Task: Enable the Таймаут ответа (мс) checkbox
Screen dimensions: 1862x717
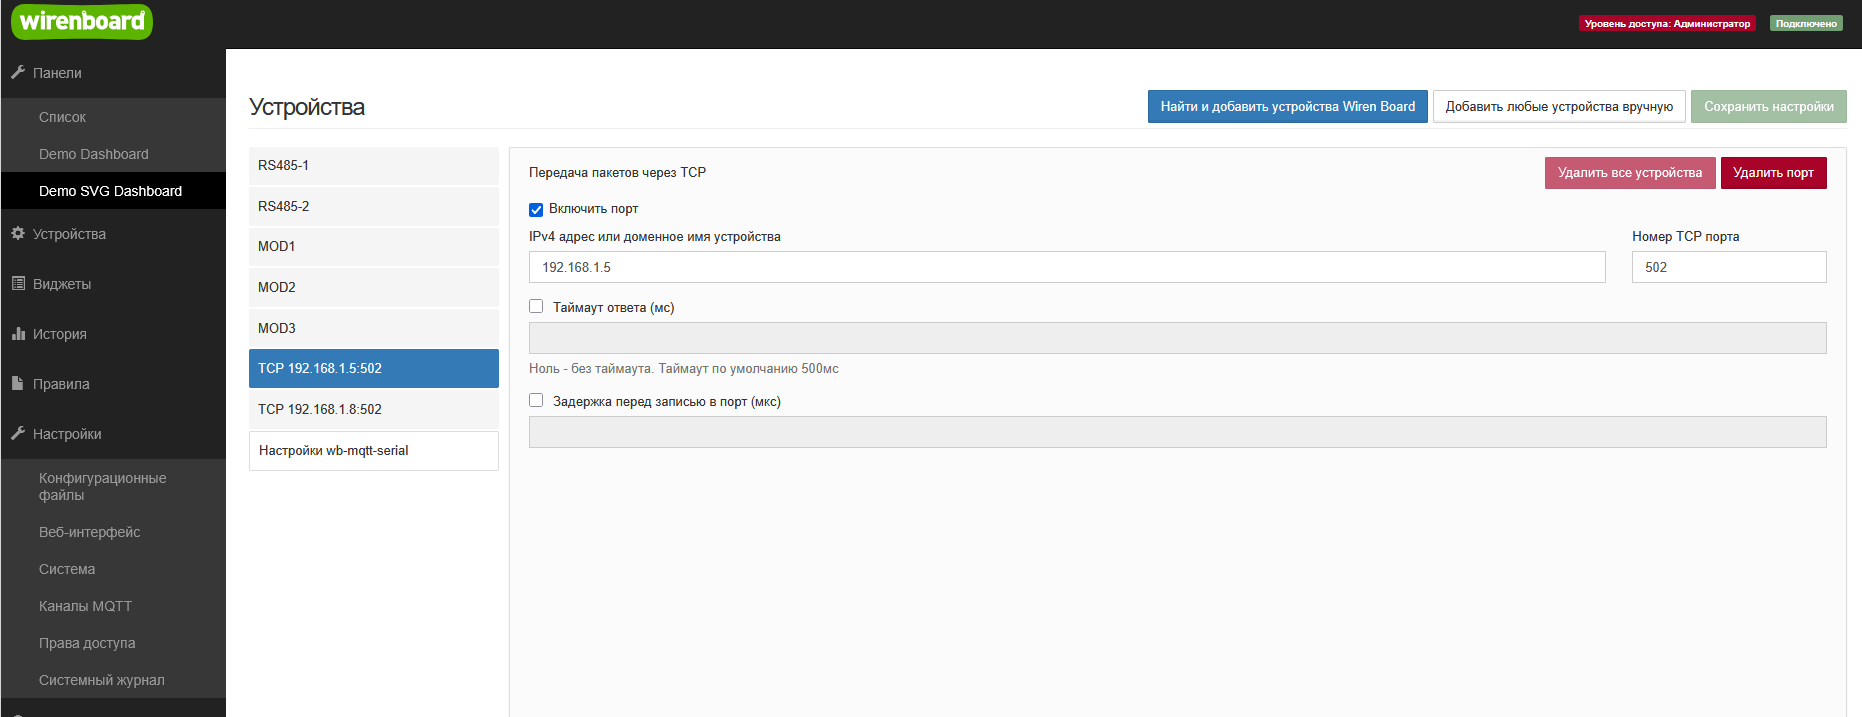Action: click(536, 307)
